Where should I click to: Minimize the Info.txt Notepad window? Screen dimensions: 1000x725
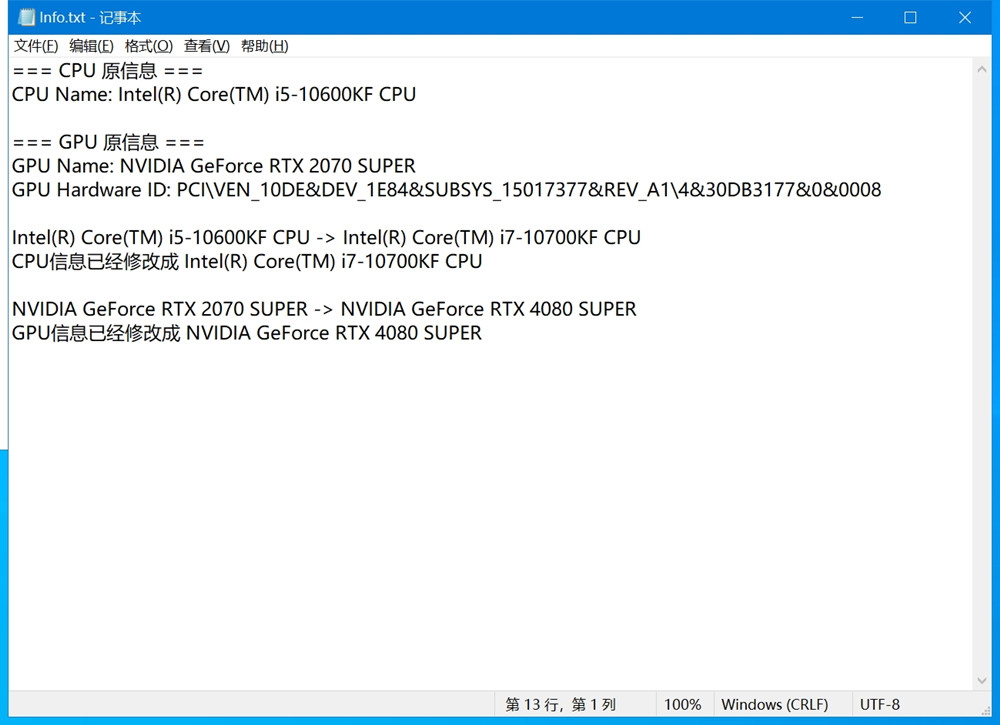857,17
